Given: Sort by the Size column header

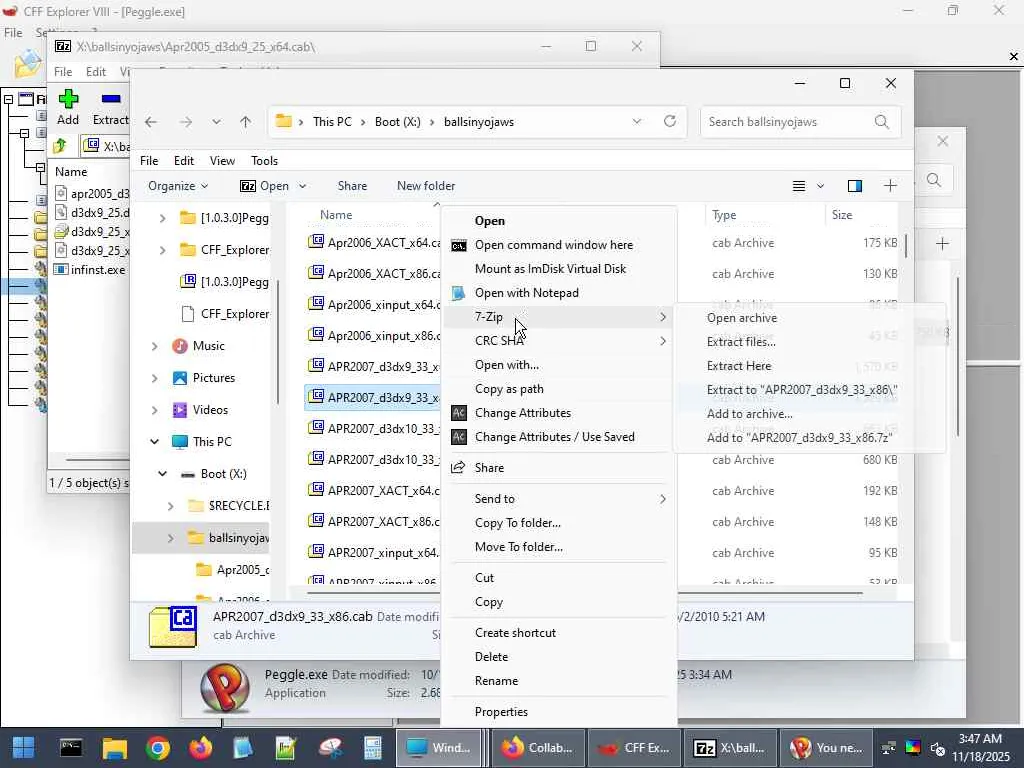Looking at the screenshot, I should coord(861,215).
